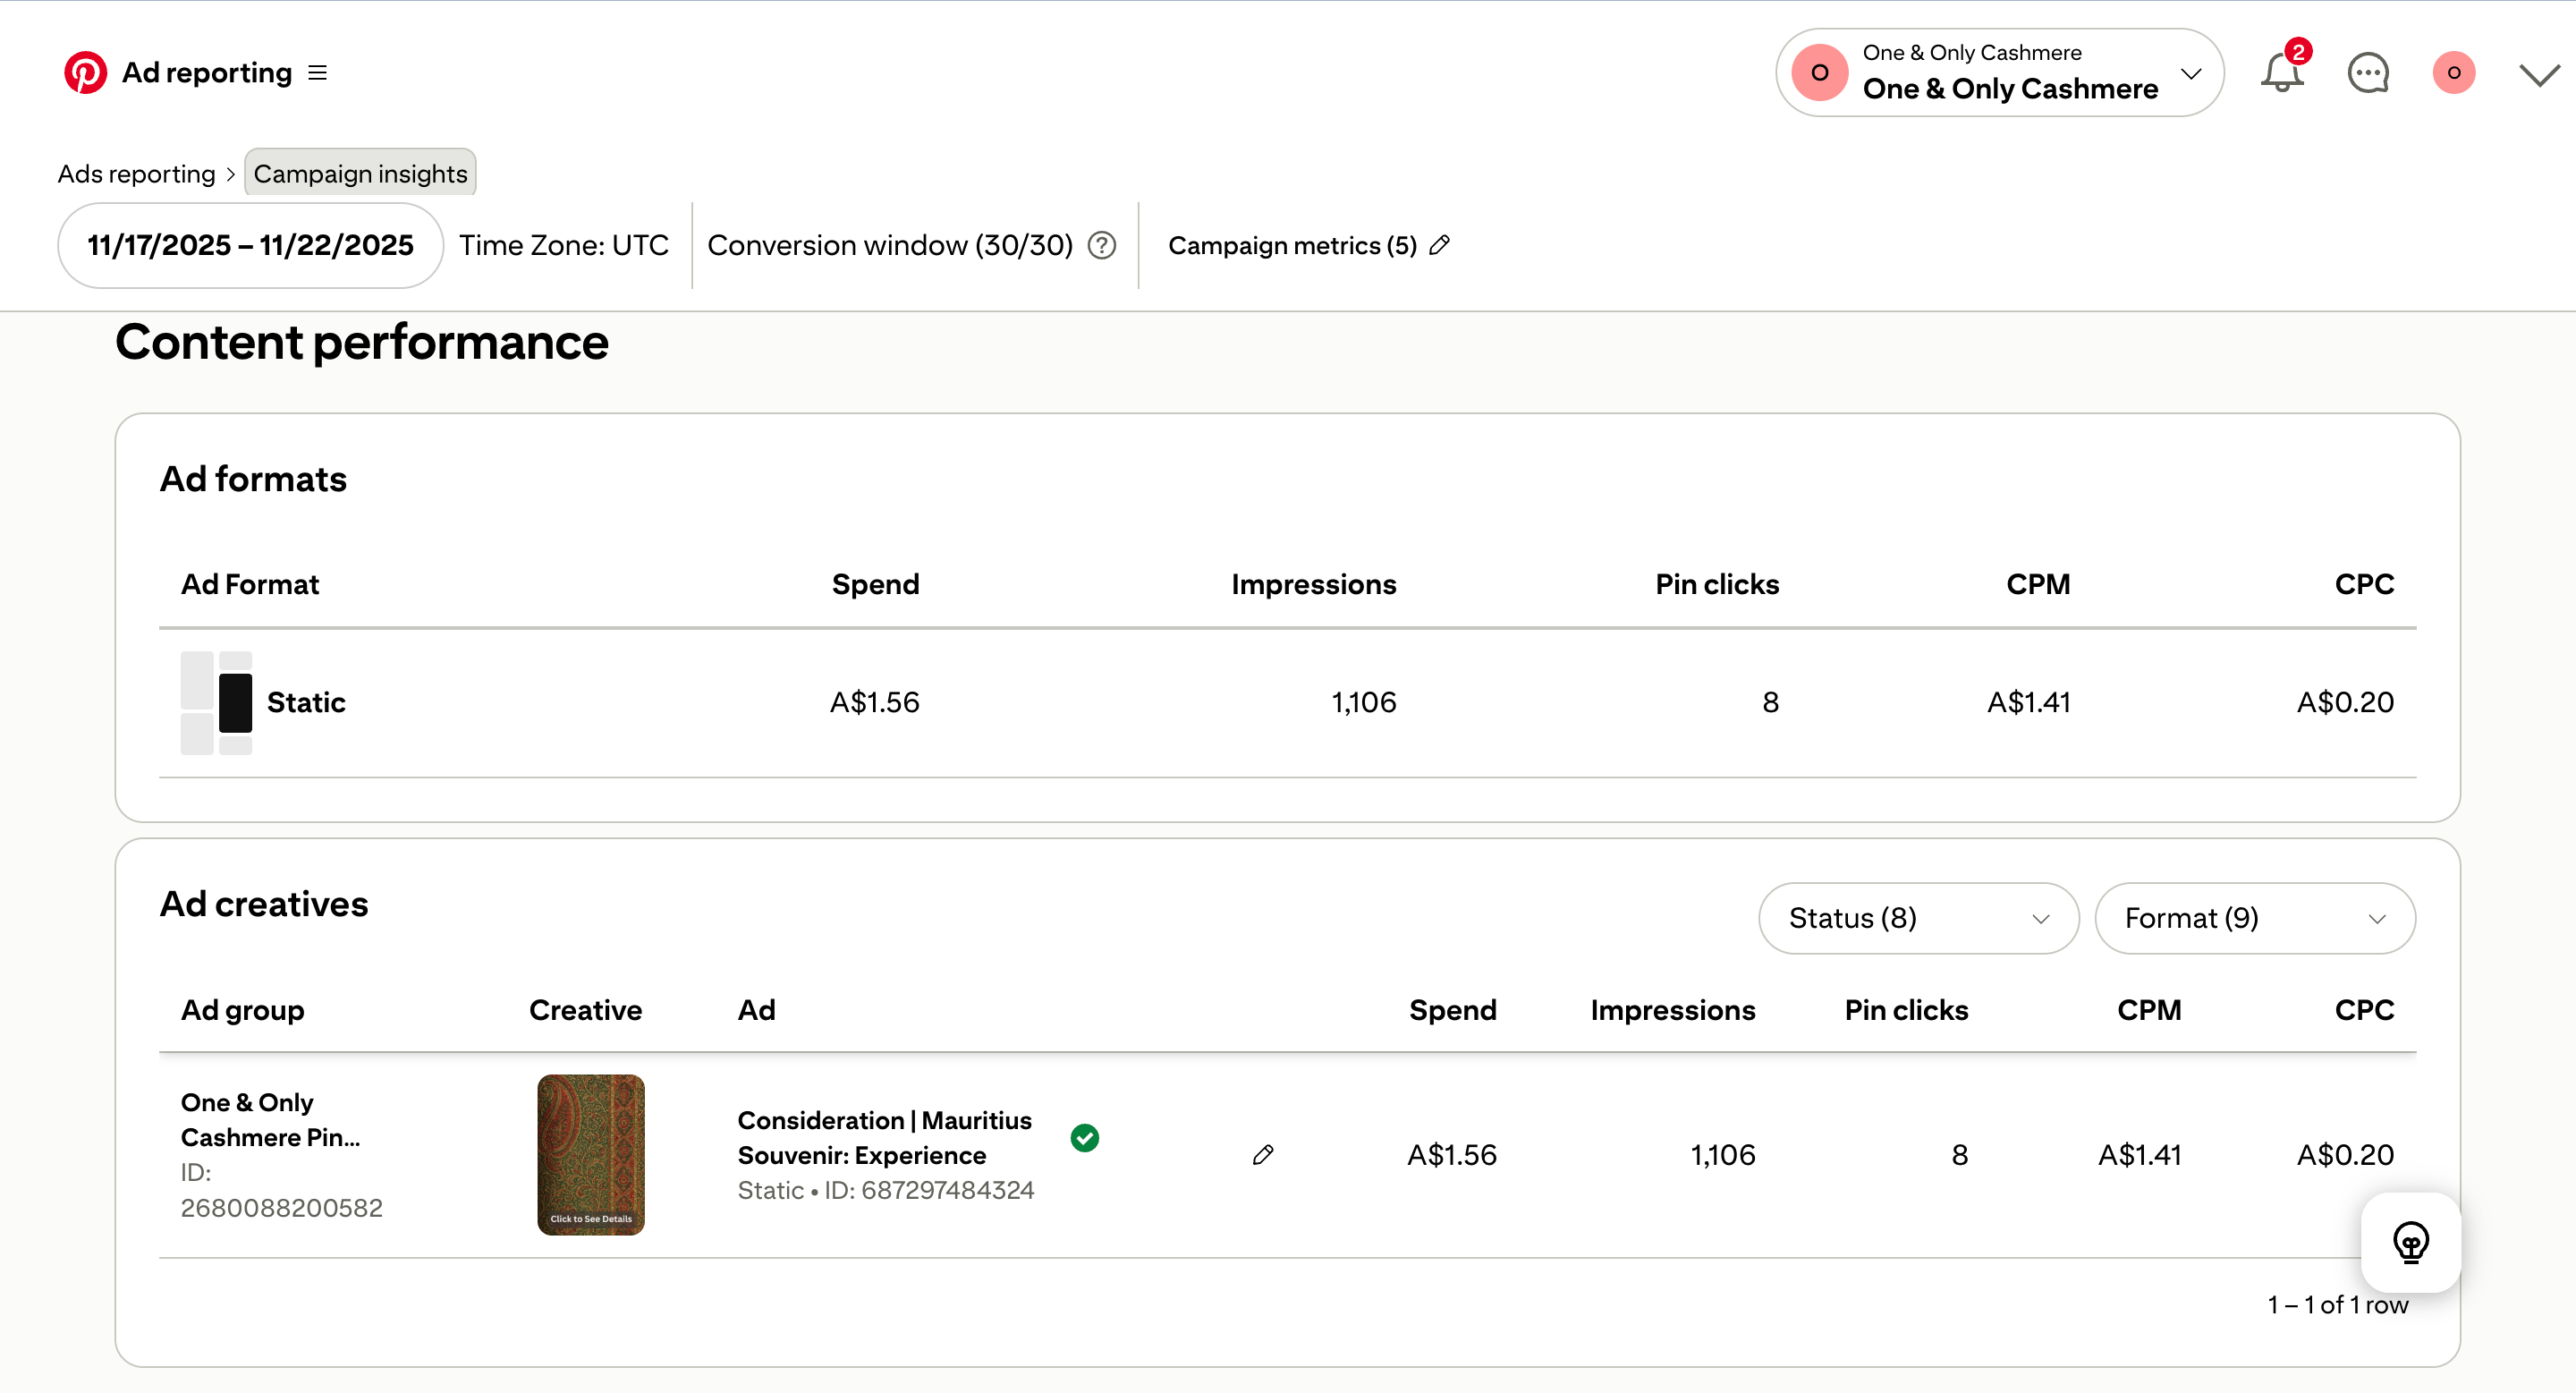
Task: Click Conversion window help question icon
Action: [x=1101, y=245]
